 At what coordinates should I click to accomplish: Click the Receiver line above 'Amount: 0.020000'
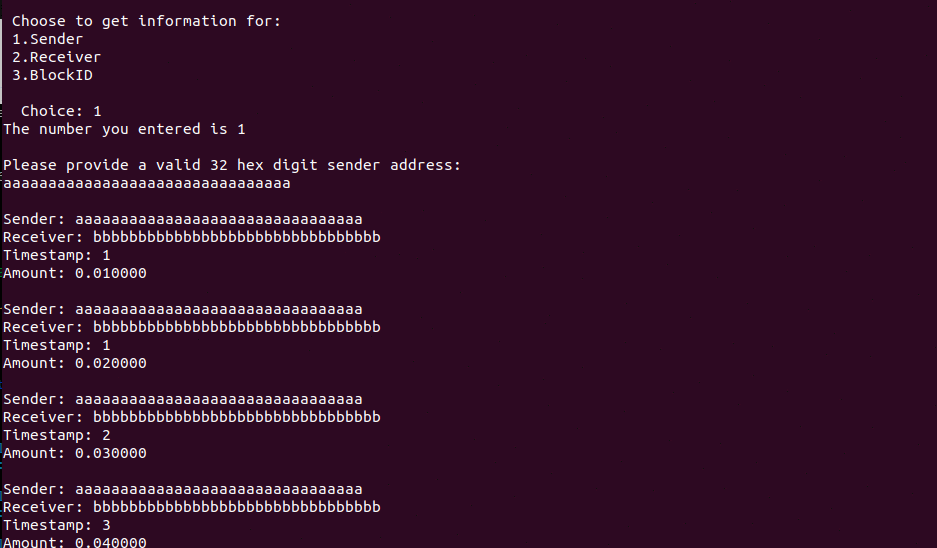pyautogui.click(x=191, y=327)
